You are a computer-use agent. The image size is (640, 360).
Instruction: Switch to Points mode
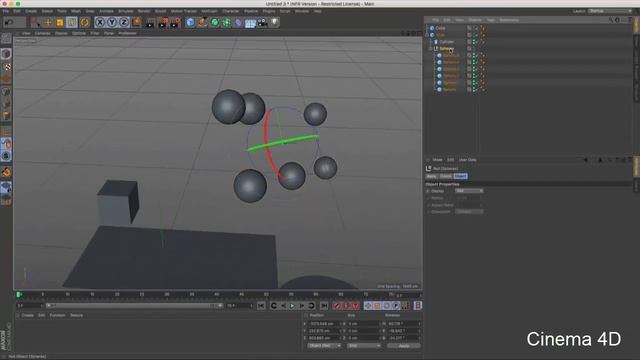(x=6, y=91)
